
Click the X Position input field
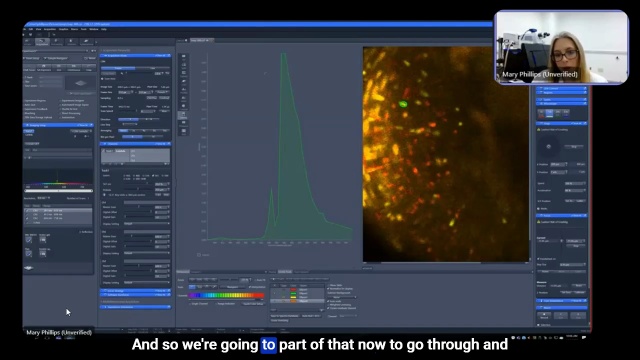[558, 164]
